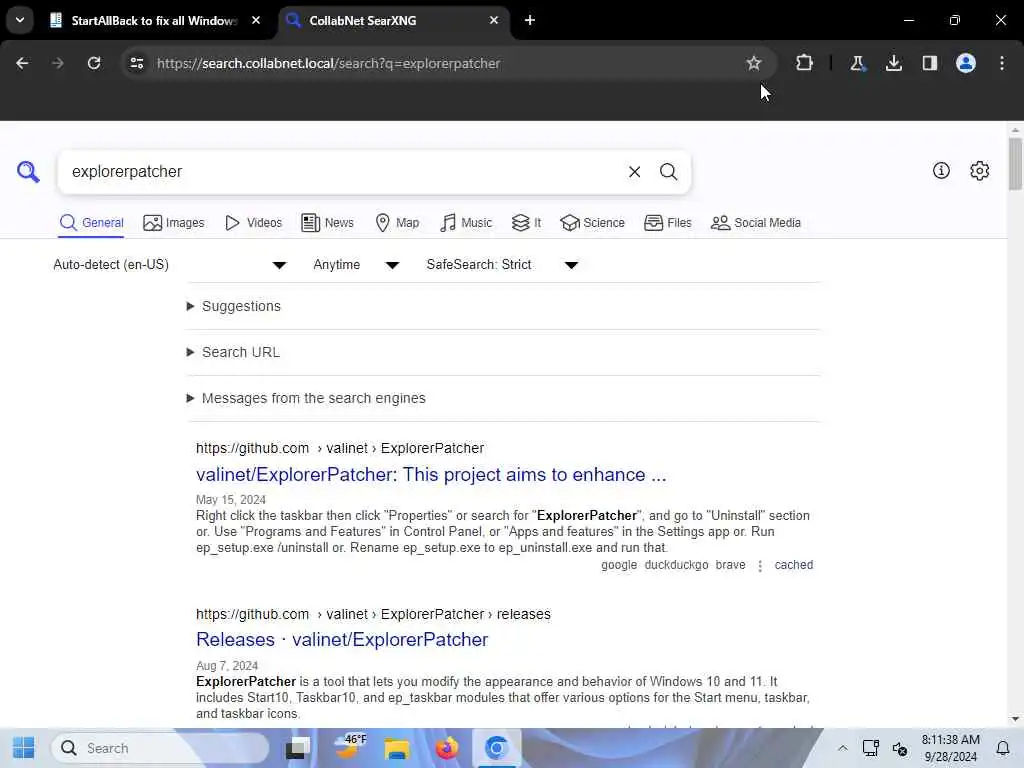Open the tab search dropdown arrow
Screen dimensions: 1024x768
[x=20, y=20]
